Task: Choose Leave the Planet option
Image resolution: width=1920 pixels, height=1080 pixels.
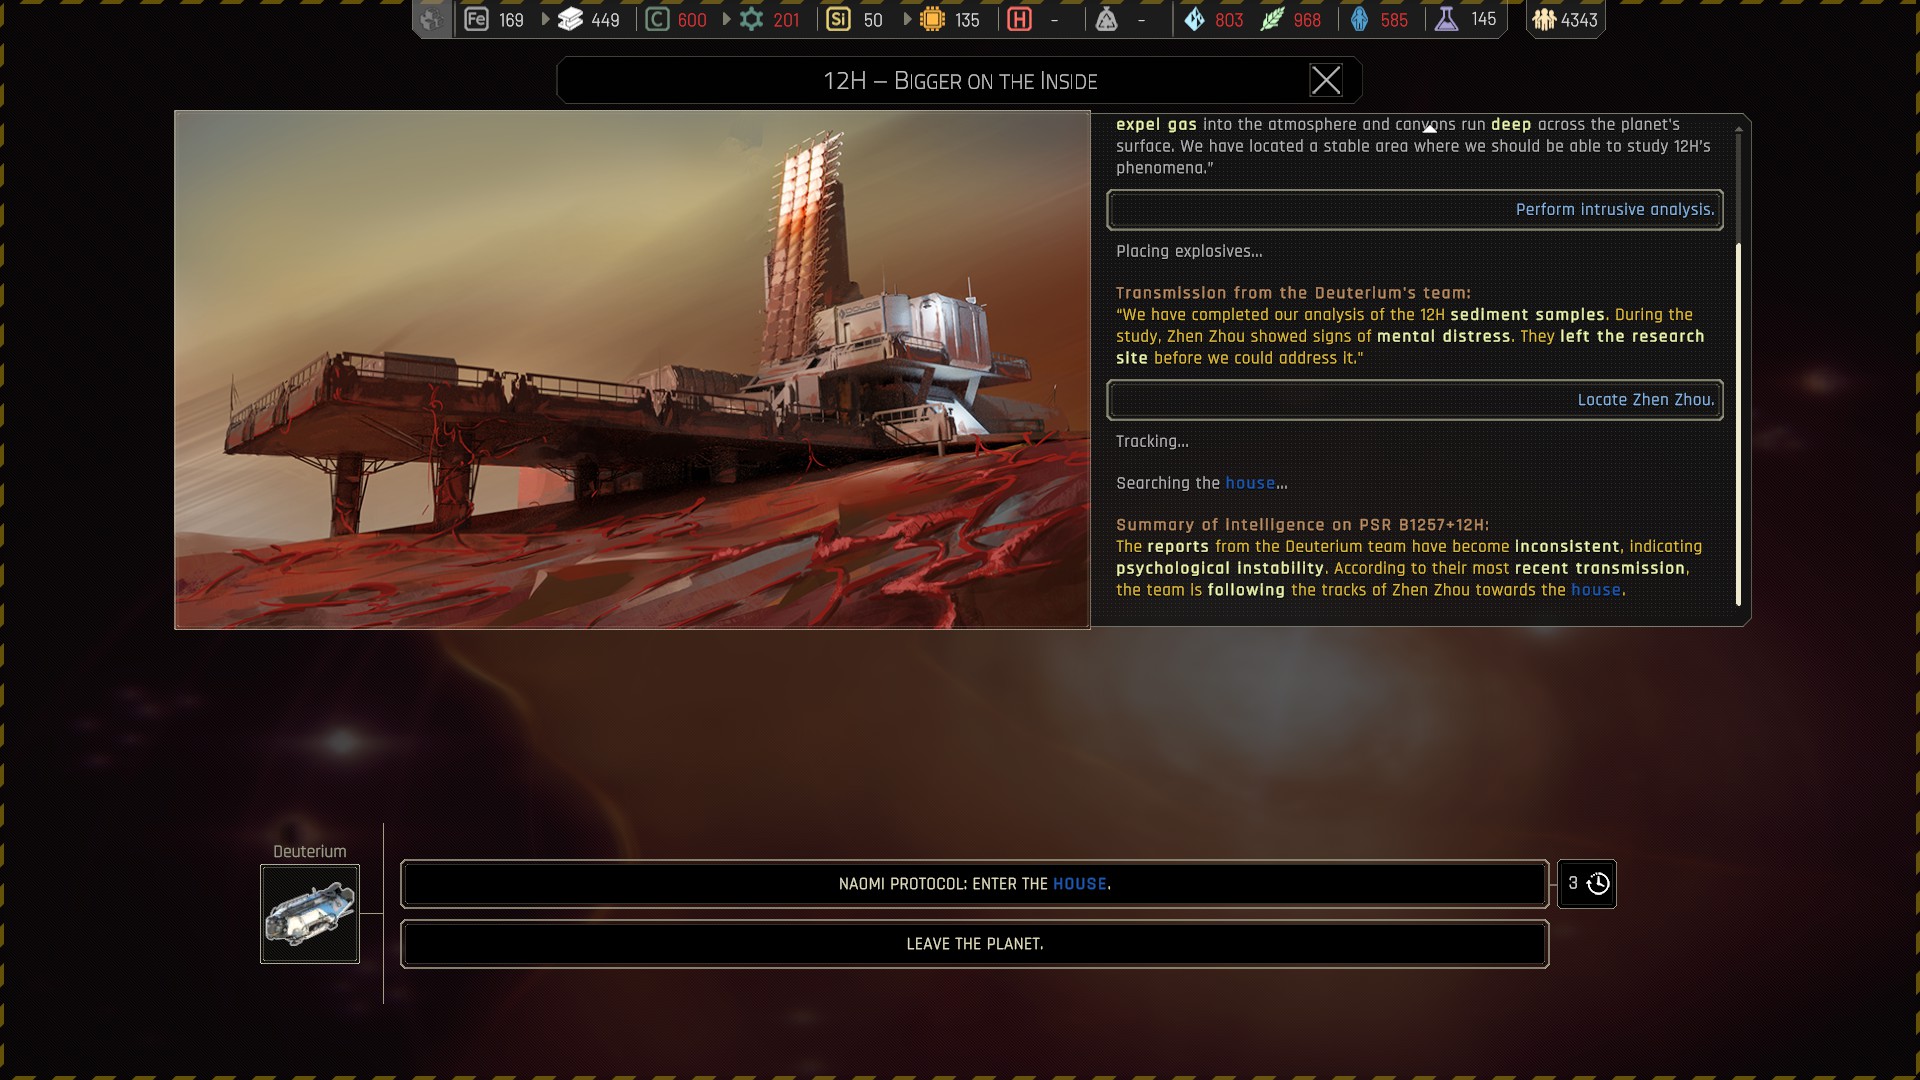Action: pyautogui.click(x=974, y=944)
